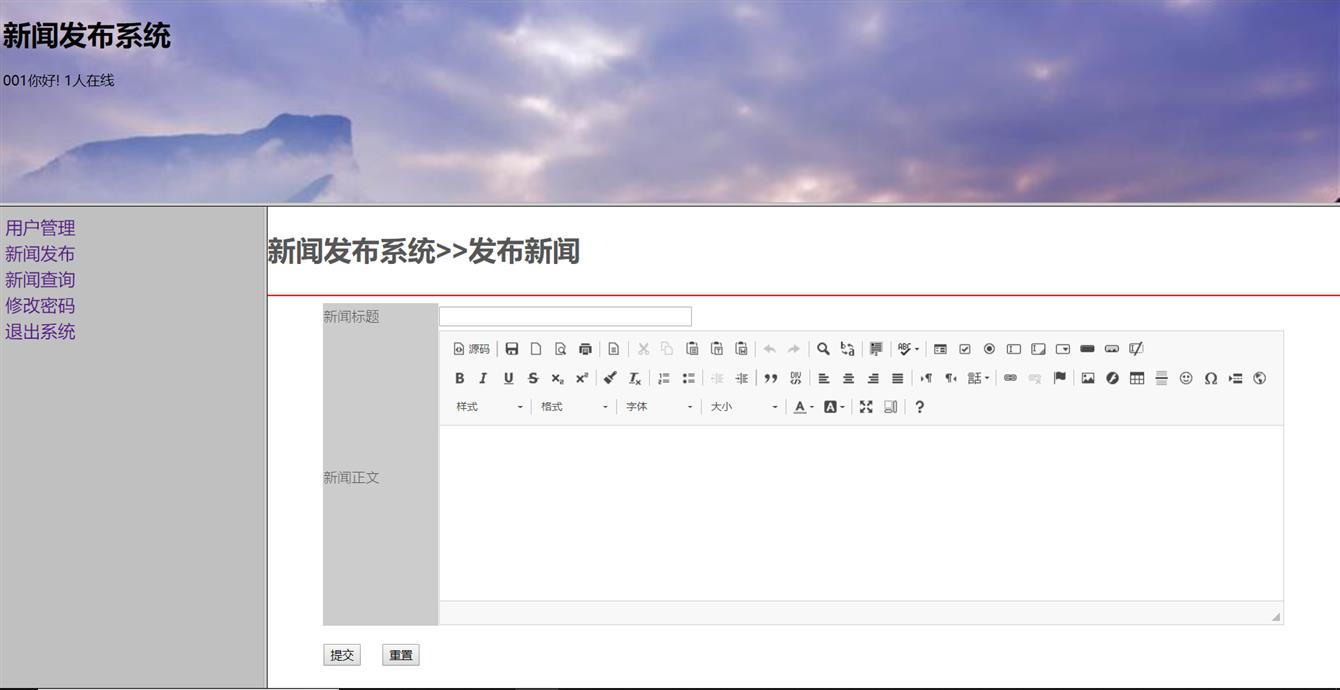Open the text color picker
The image size is (1340, 690).
click(803, 407)
